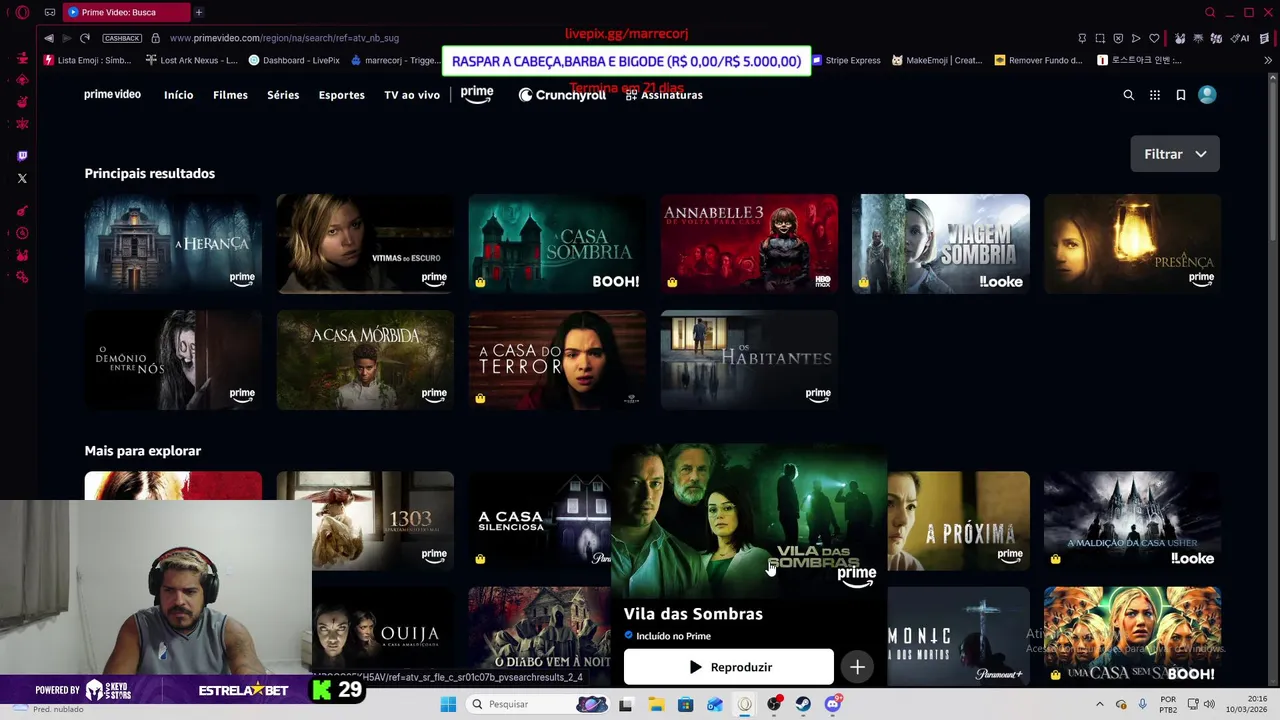Open Prime Video search magnifier
Image resolution: width=1280 pixels, height=720 pixels.
tap(1128, 95)
